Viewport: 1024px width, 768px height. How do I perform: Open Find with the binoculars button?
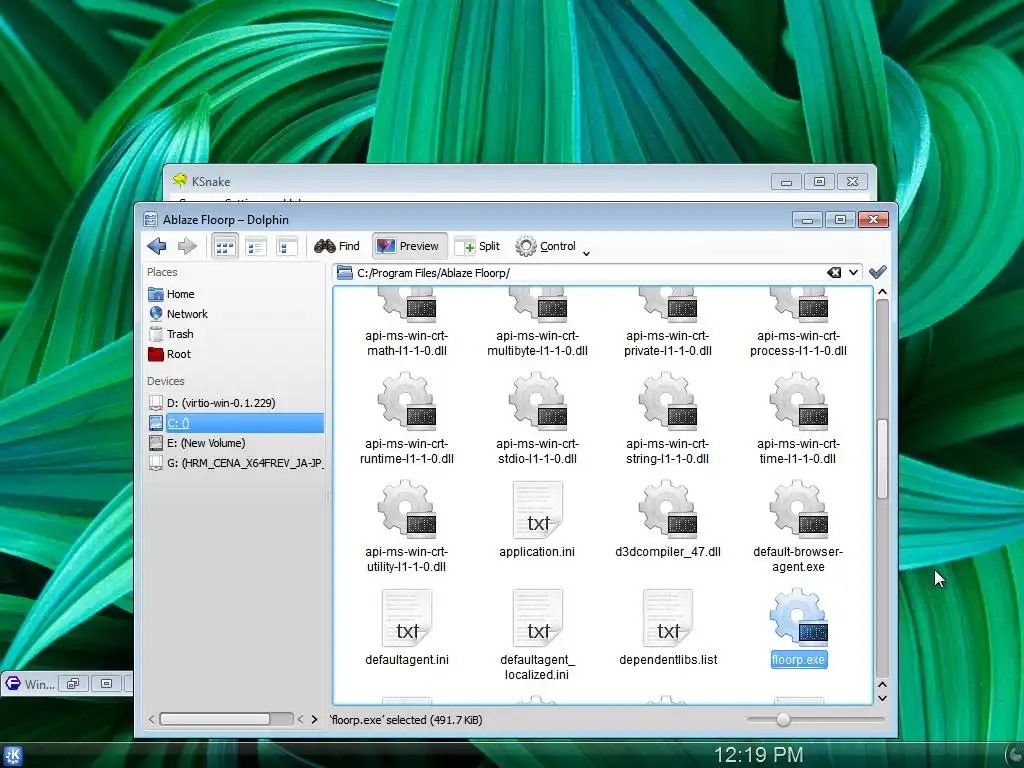337,246
